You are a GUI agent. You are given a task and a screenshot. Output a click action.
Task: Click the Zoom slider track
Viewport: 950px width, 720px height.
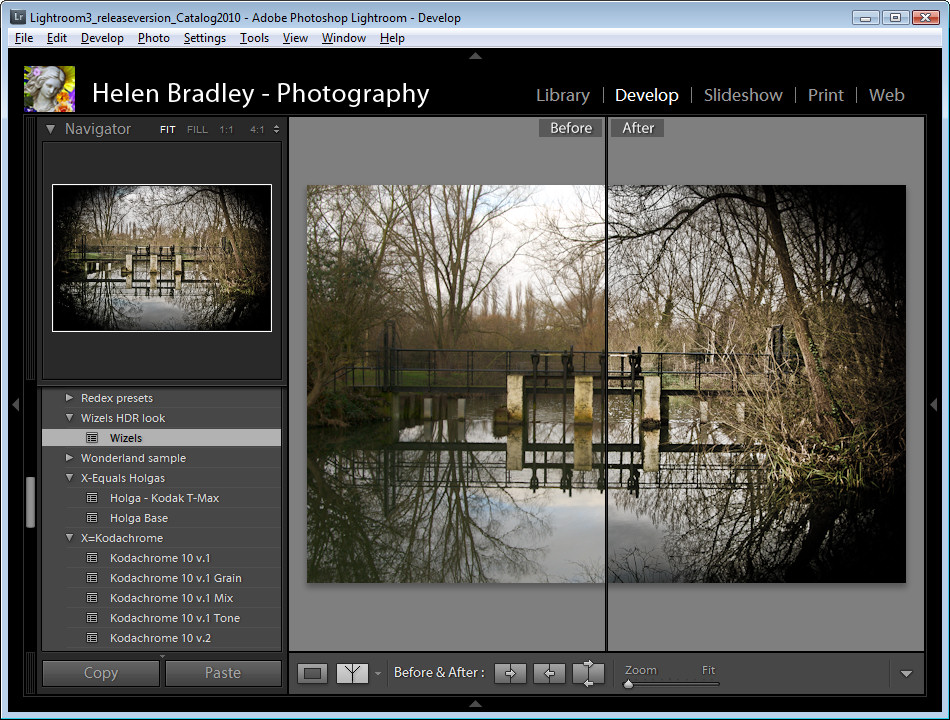[672, 684]
